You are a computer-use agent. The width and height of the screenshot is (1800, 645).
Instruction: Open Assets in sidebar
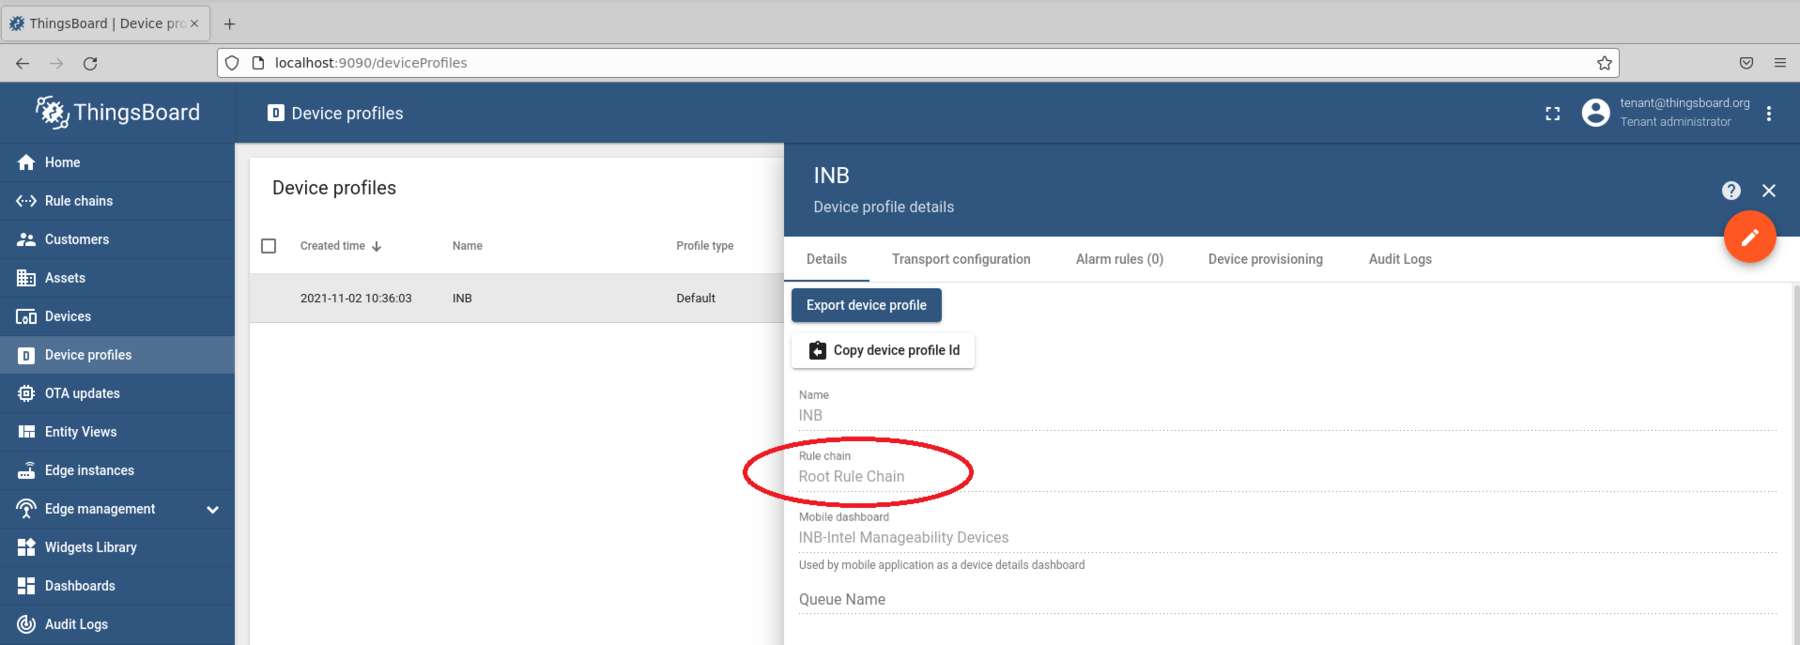(117, 278)
